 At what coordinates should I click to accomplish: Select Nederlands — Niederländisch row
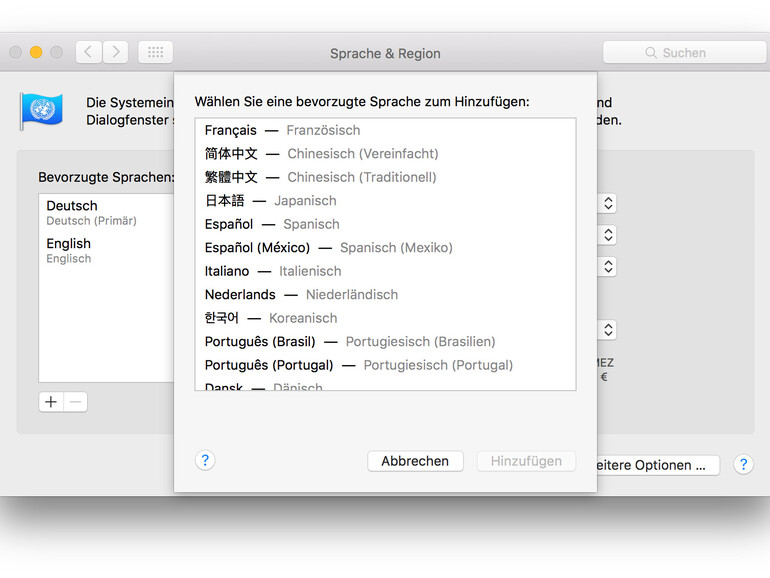click(385, 295)
